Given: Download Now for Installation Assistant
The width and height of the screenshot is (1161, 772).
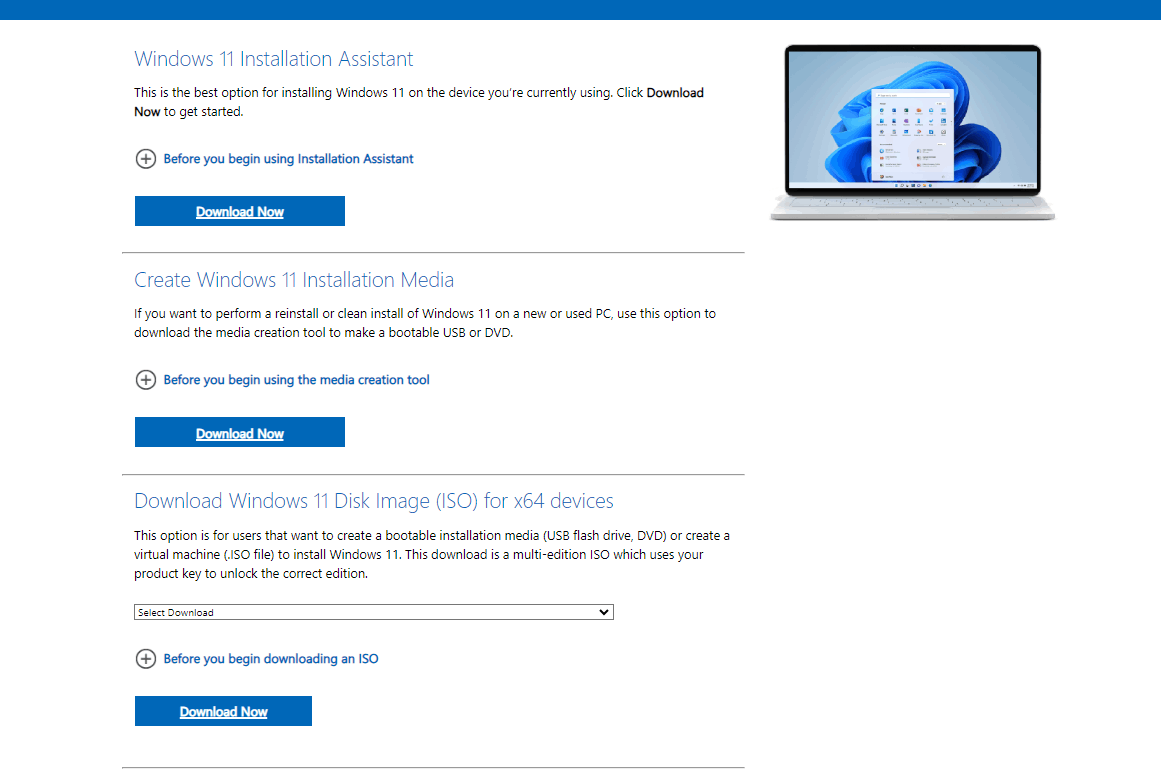Looking at the screenshot, I should tap(240, 211).
